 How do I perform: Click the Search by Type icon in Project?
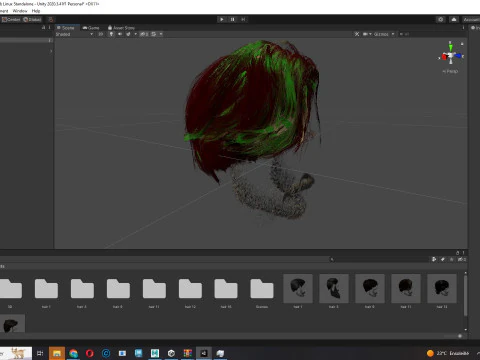(434, 259)
